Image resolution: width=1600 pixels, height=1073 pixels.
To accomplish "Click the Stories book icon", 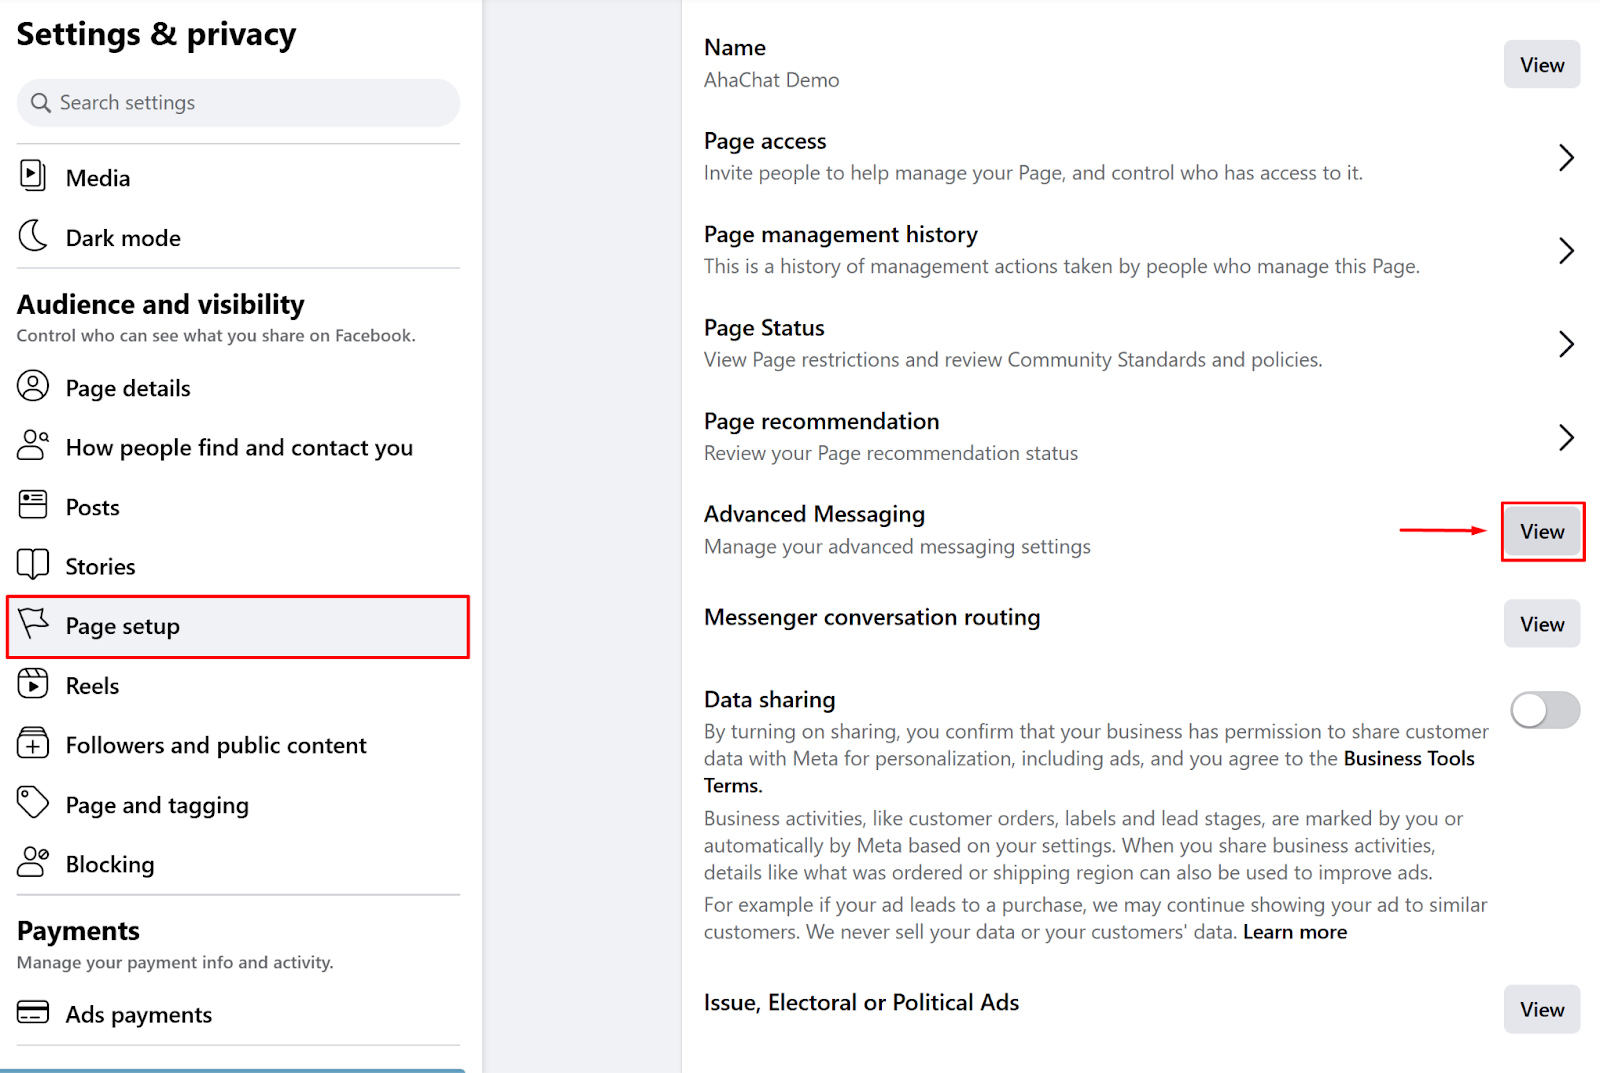I will point(33,564).
